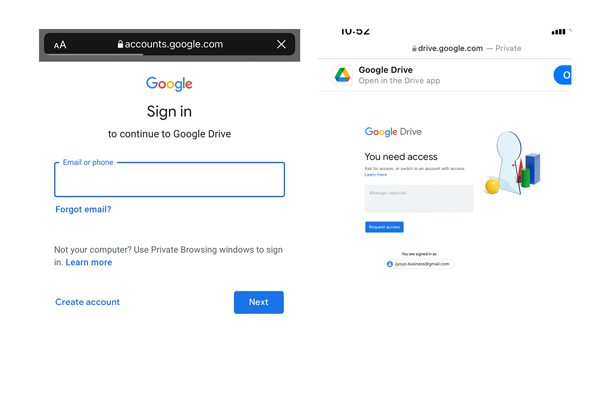Screen dimensions: 600x400
Task: Click Learn more about Private Browsing
Action: pyautogui.click(x=89, y=263)
